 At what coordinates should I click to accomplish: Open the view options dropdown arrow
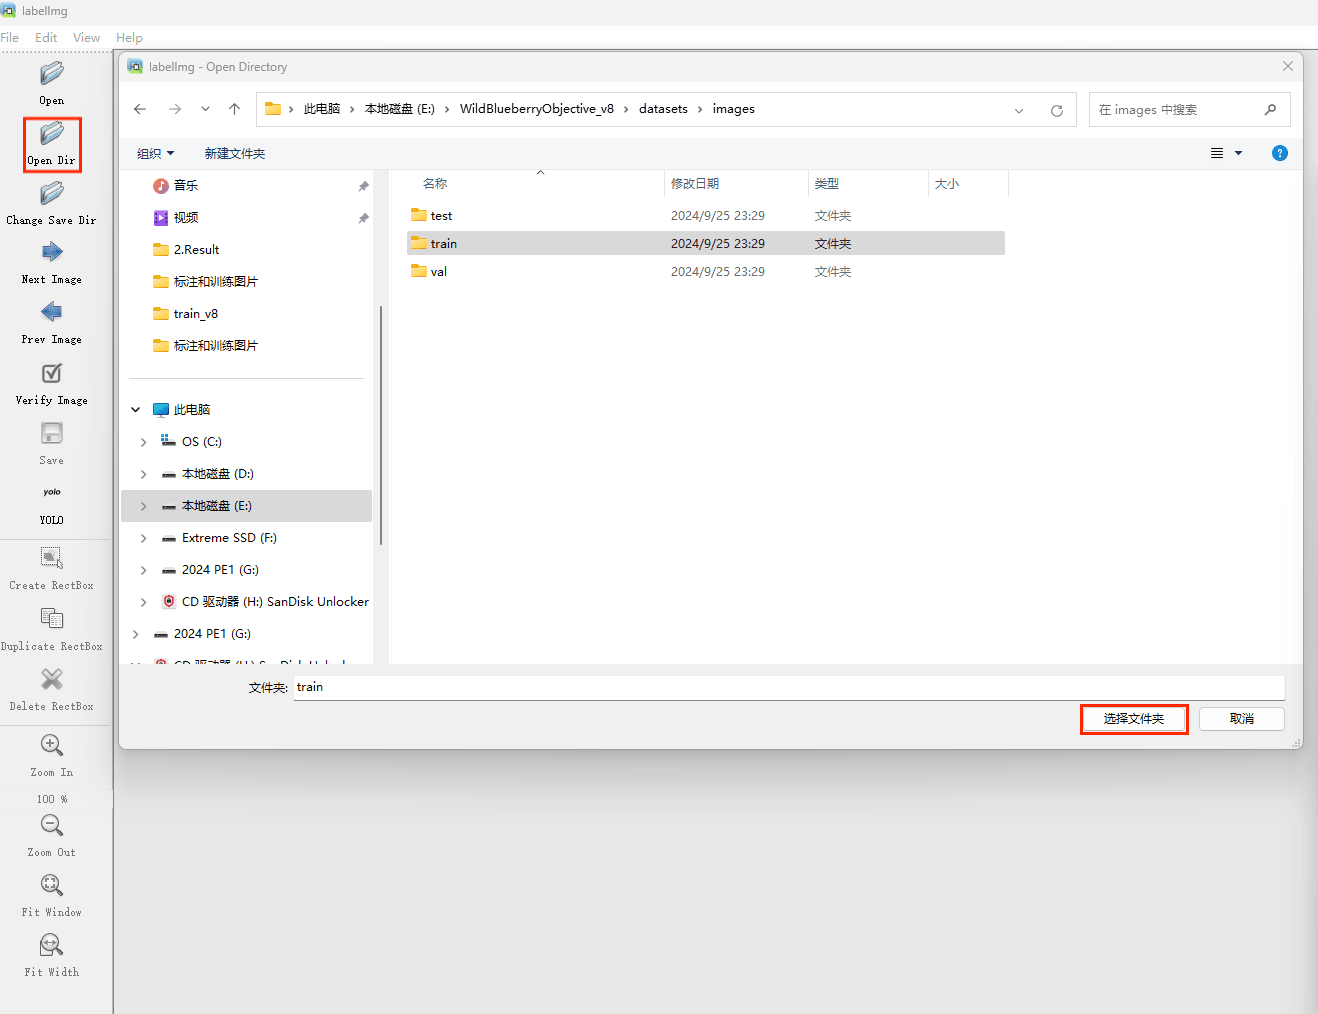[1238, 154]
